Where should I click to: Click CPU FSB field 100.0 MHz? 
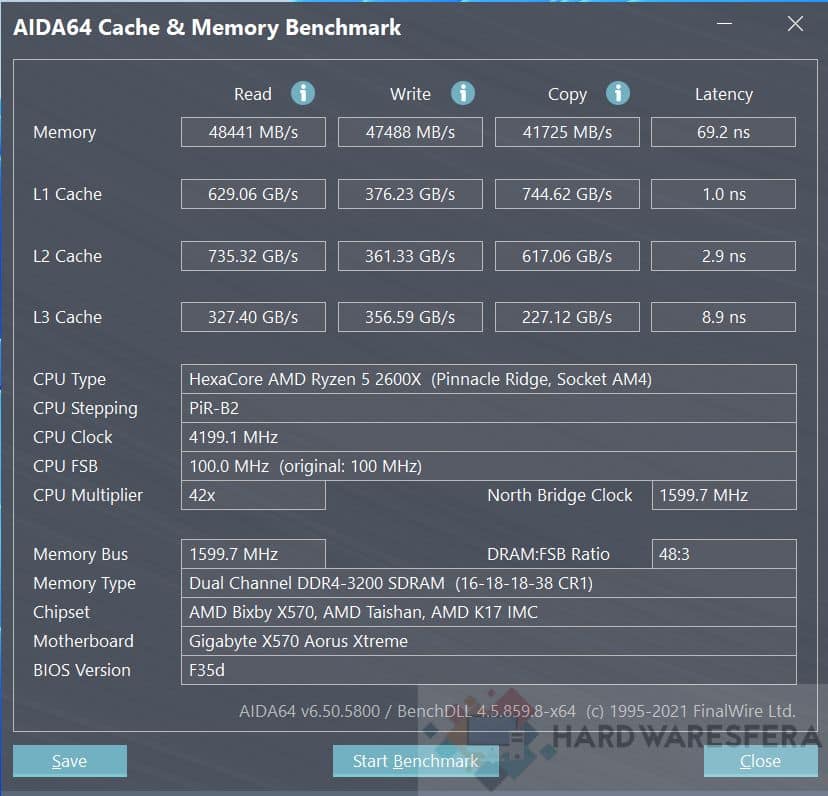coord(488,466)
